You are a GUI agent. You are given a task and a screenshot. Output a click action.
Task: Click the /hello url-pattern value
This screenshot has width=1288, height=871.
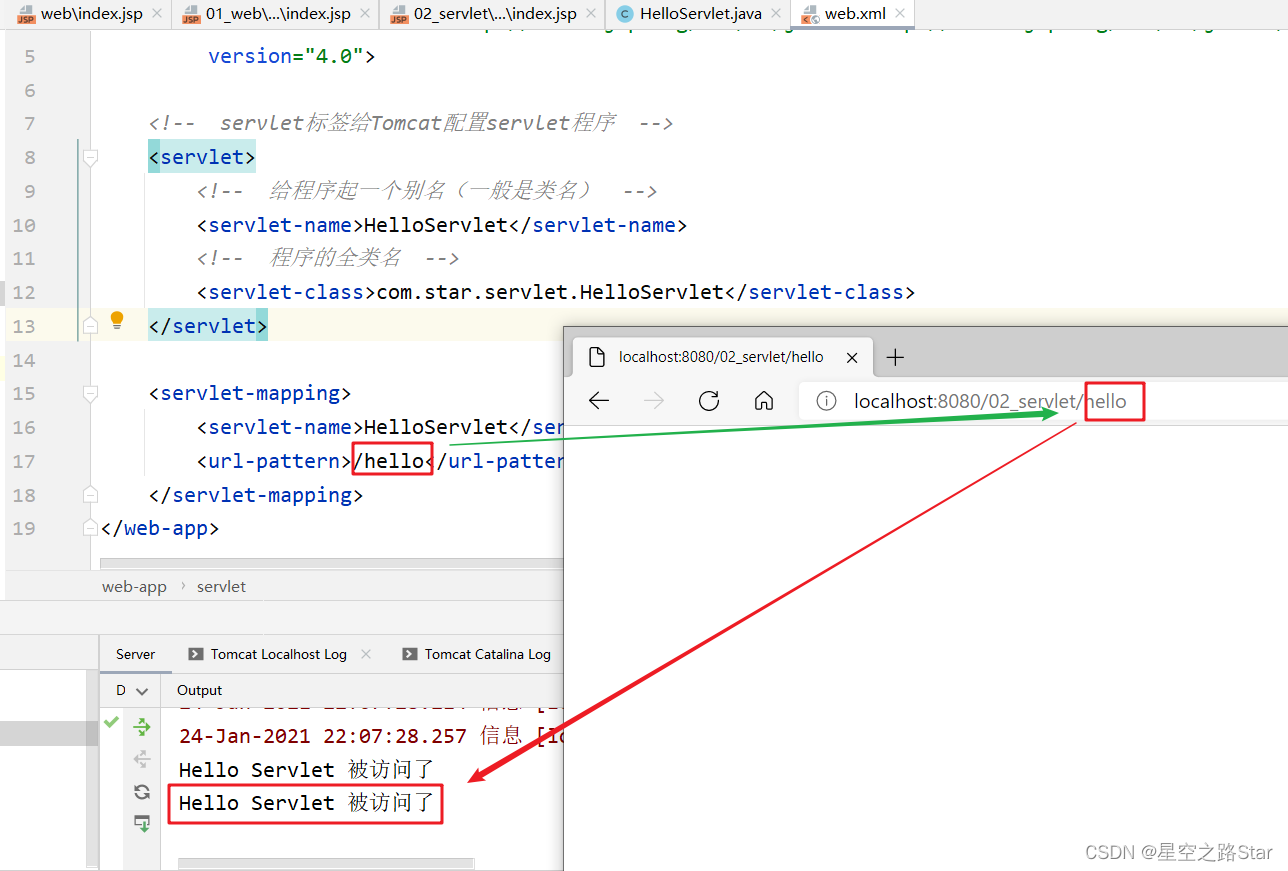(x=393, y=461)
